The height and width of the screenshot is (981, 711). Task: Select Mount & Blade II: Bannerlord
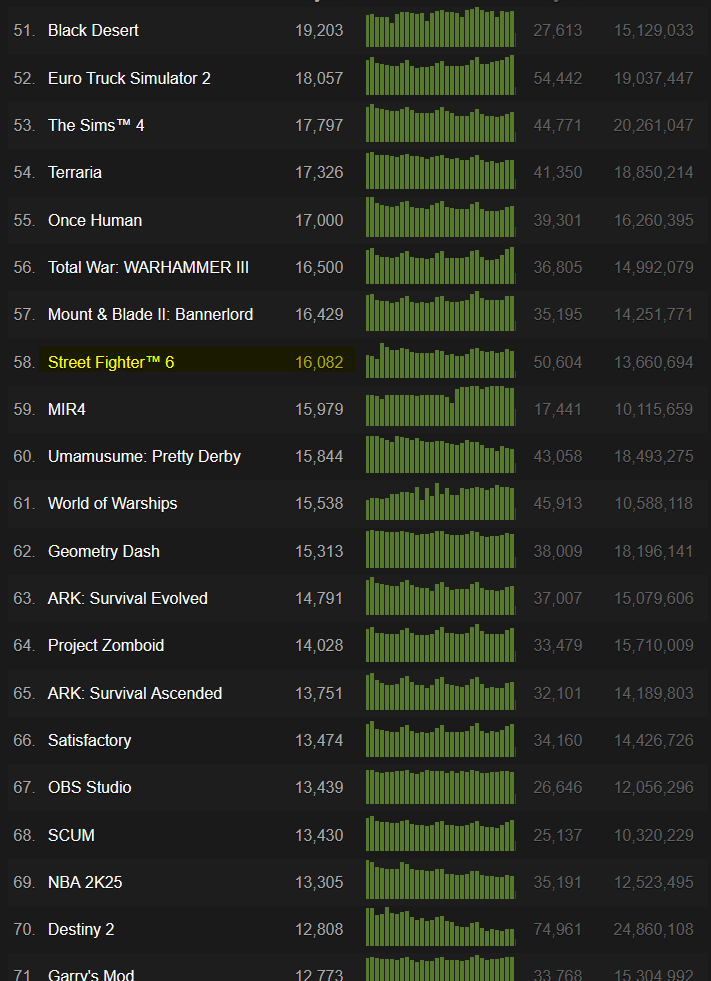[x=151, y=314]
